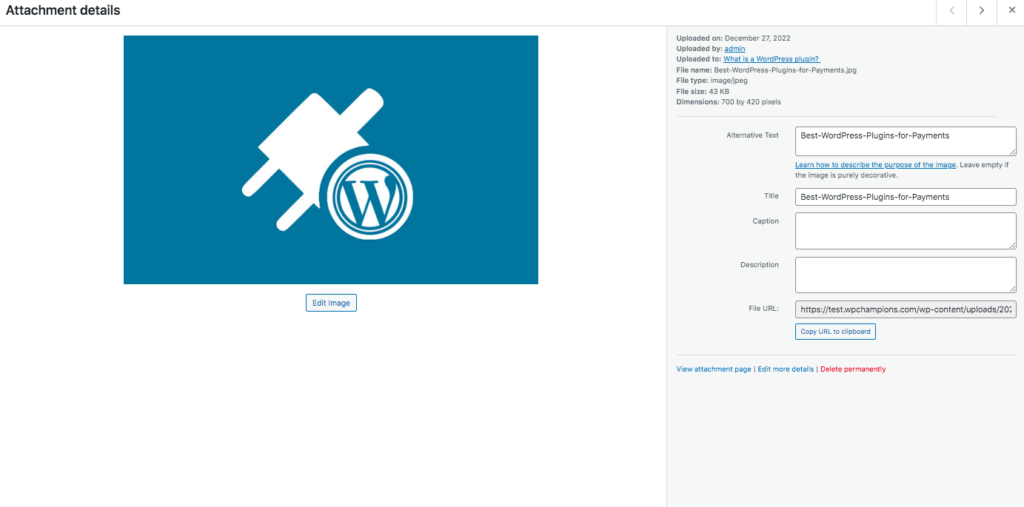Focus the Alternative Text field
The width and height of the screenshot is (1024, 507).
(x=905, y=141)
